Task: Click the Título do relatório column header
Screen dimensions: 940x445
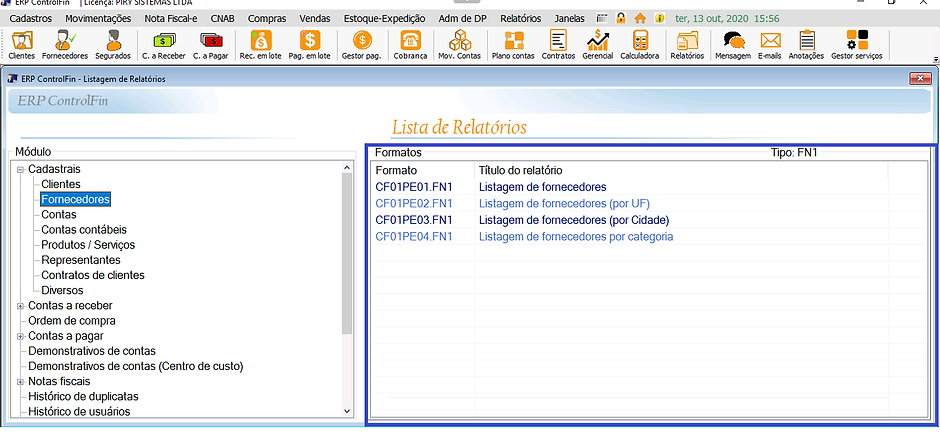Action: pyautogui.click(x=681, y=170)
